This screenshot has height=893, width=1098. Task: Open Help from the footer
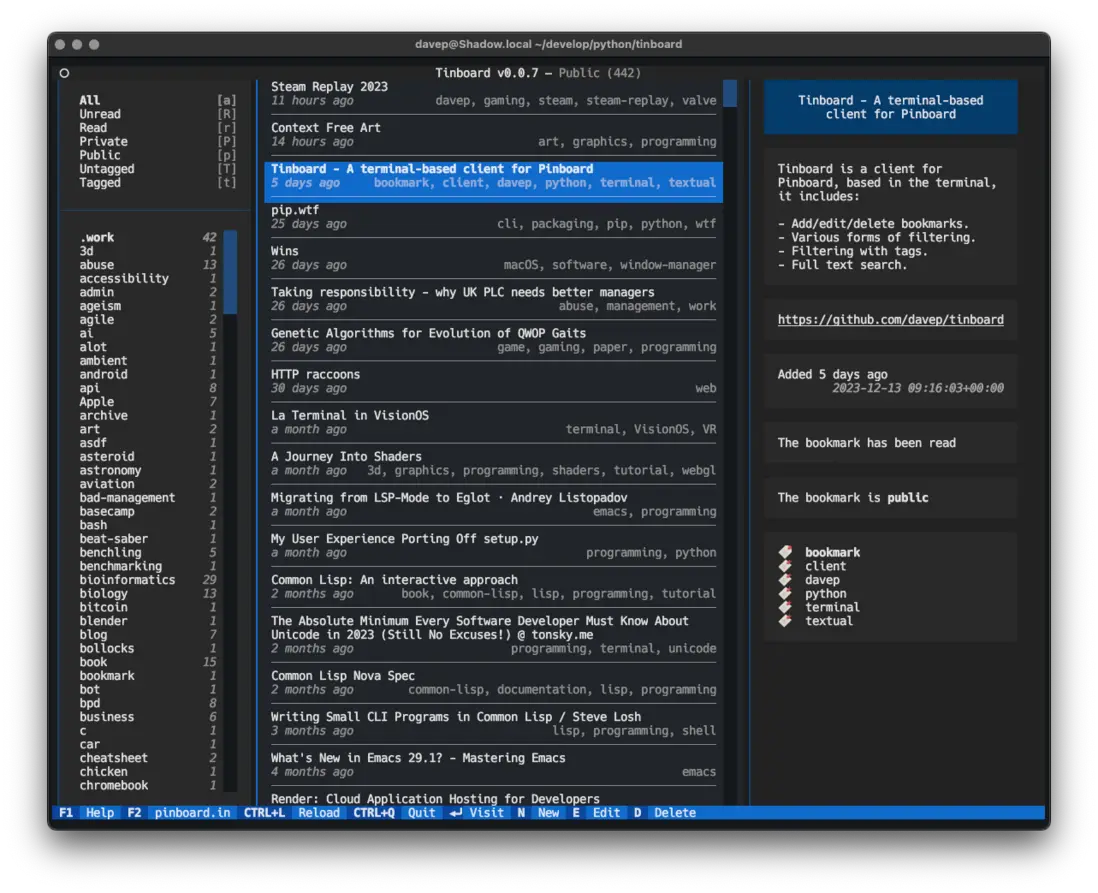[x=99, y=813]
